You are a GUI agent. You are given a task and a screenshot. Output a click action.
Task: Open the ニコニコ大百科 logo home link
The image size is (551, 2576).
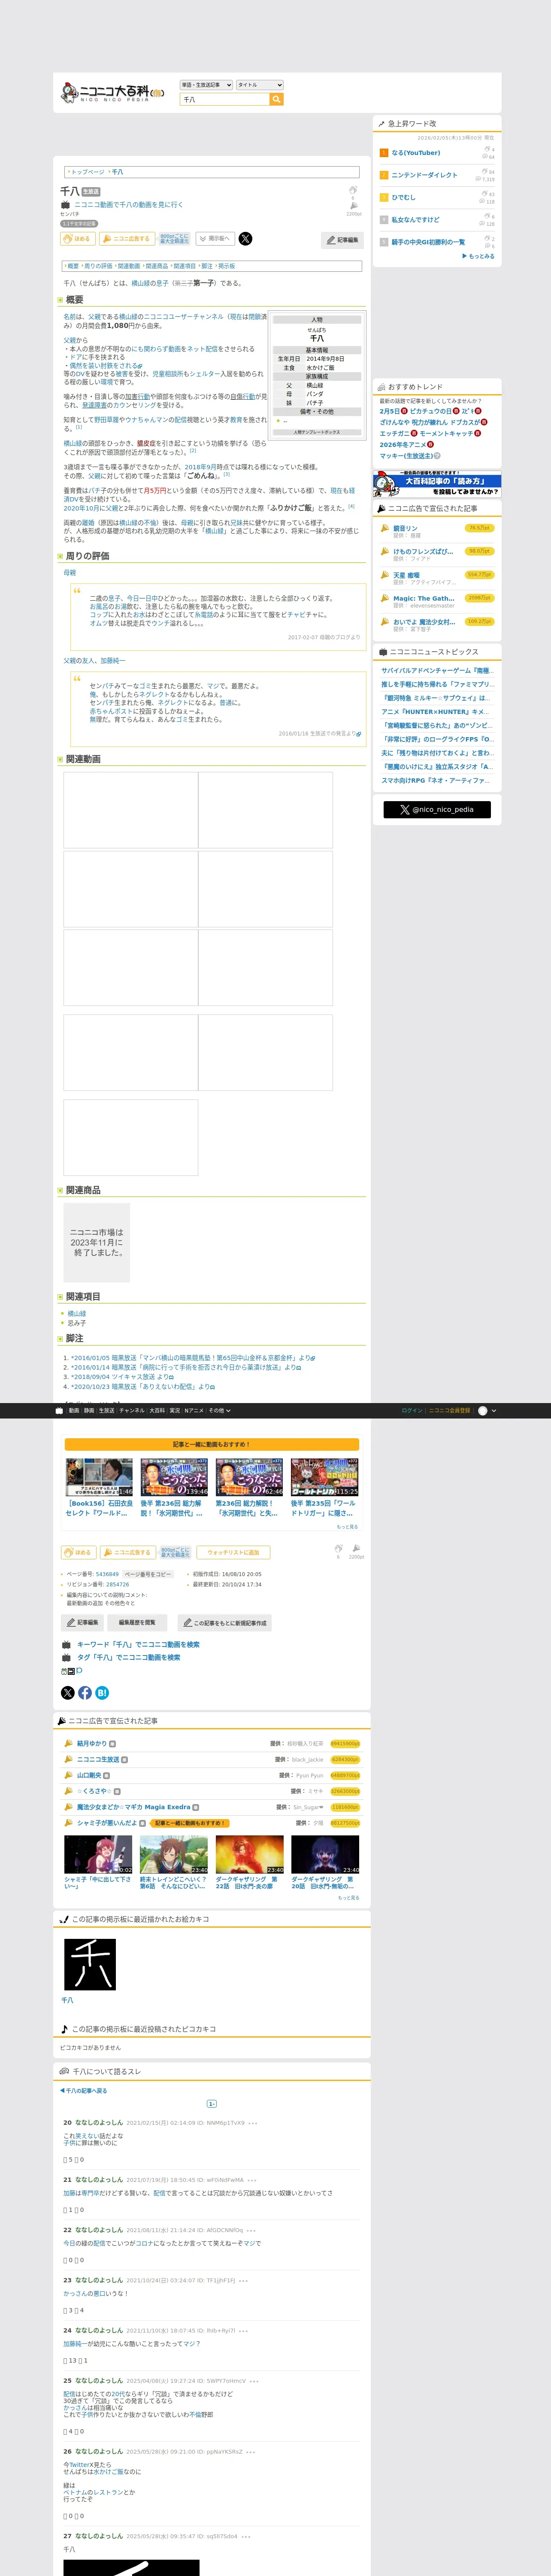coord(112,93)
